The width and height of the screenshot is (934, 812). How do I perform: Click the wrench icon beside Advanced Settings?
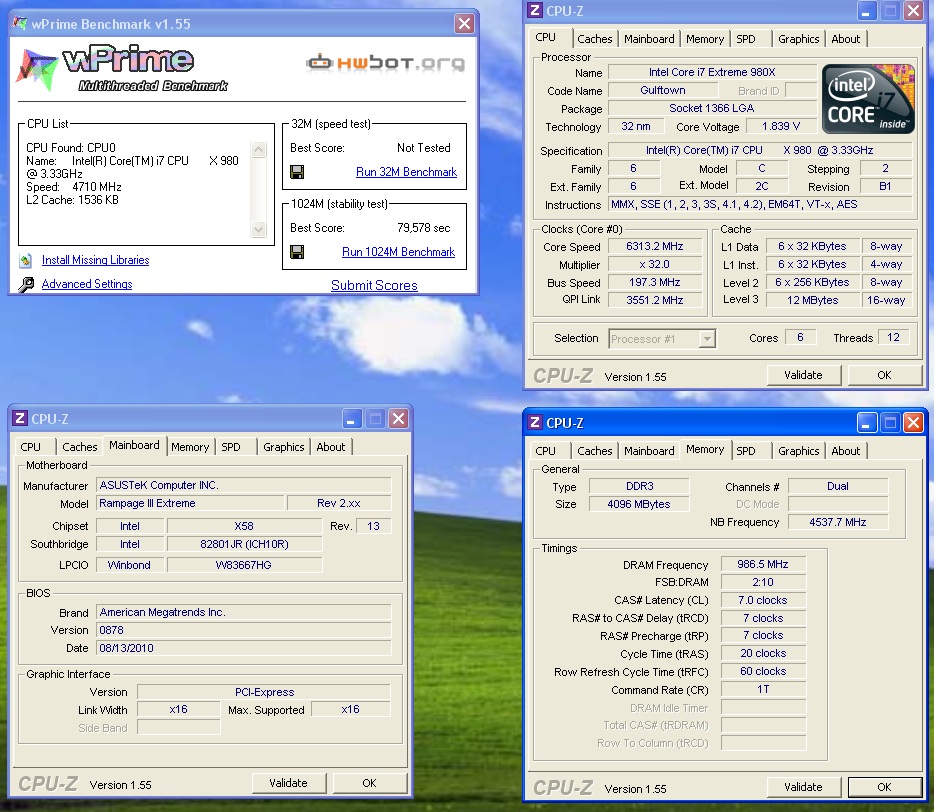pos(26,285)
